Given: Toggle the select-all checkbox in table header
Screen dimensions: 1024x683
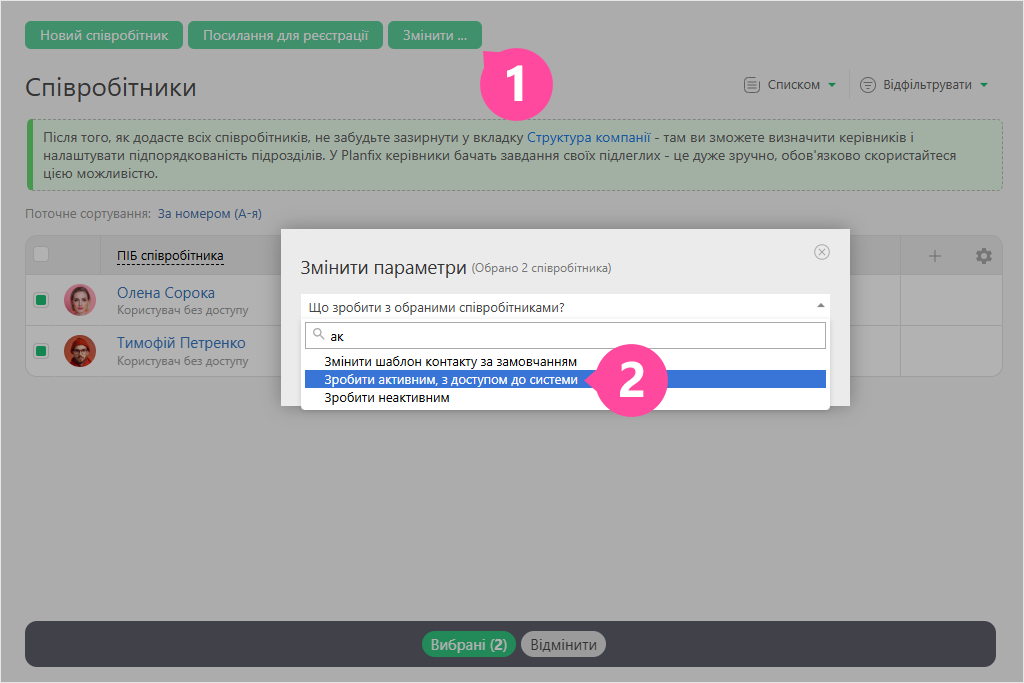Looking at the screenshot, I should (x=41, y=254).
